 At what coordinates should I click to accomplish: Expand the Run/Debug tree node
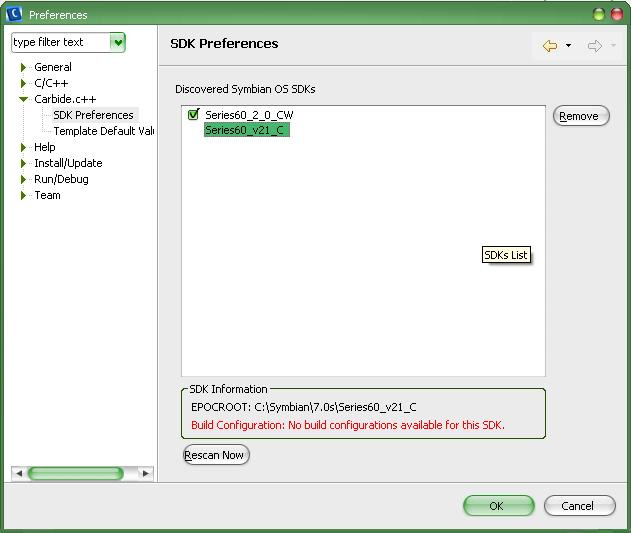tap(23, 180)
